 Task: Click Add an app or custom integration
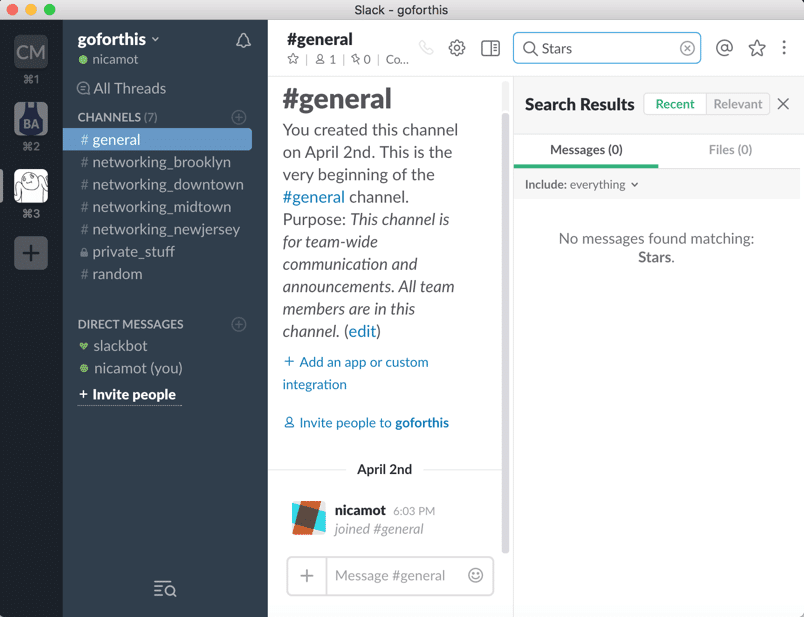point(356,373)
